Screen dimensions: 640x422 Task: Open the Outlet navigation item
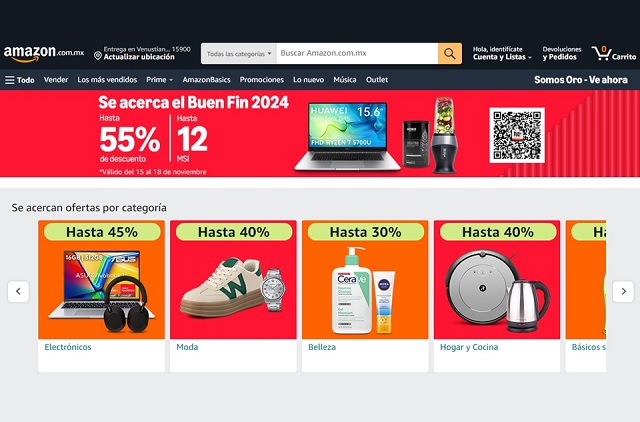(377, 80)
